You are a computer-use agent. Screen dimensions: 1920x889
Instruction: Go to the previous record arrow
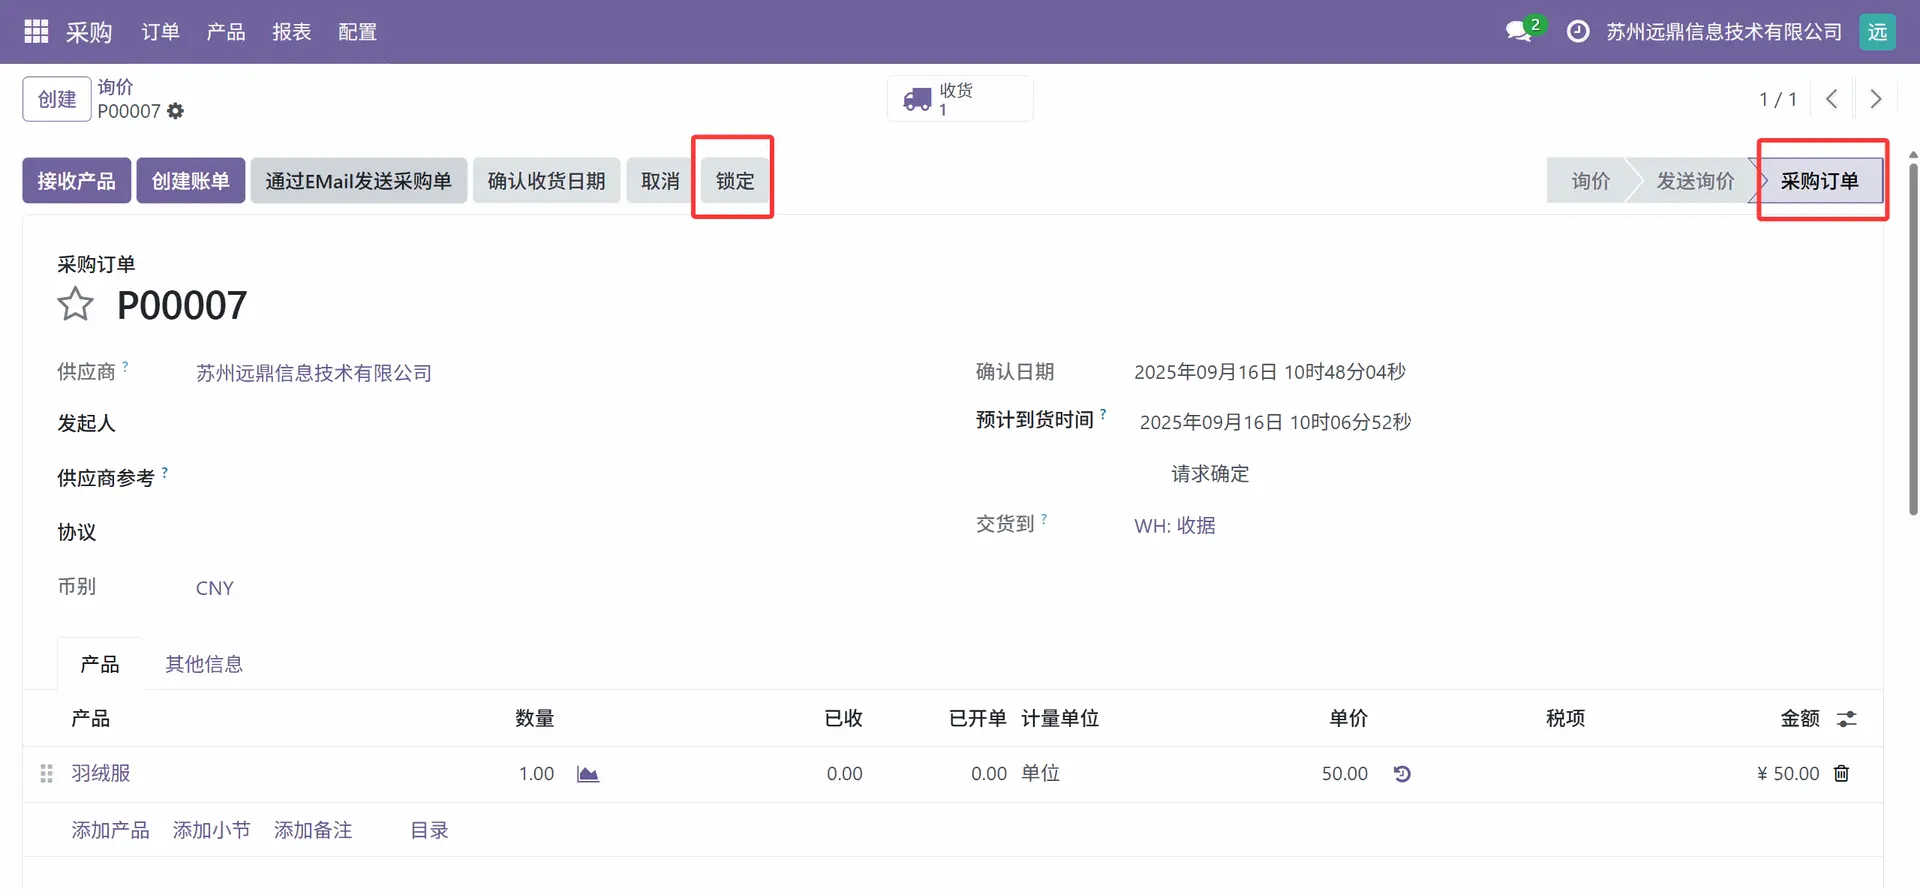1831,99
